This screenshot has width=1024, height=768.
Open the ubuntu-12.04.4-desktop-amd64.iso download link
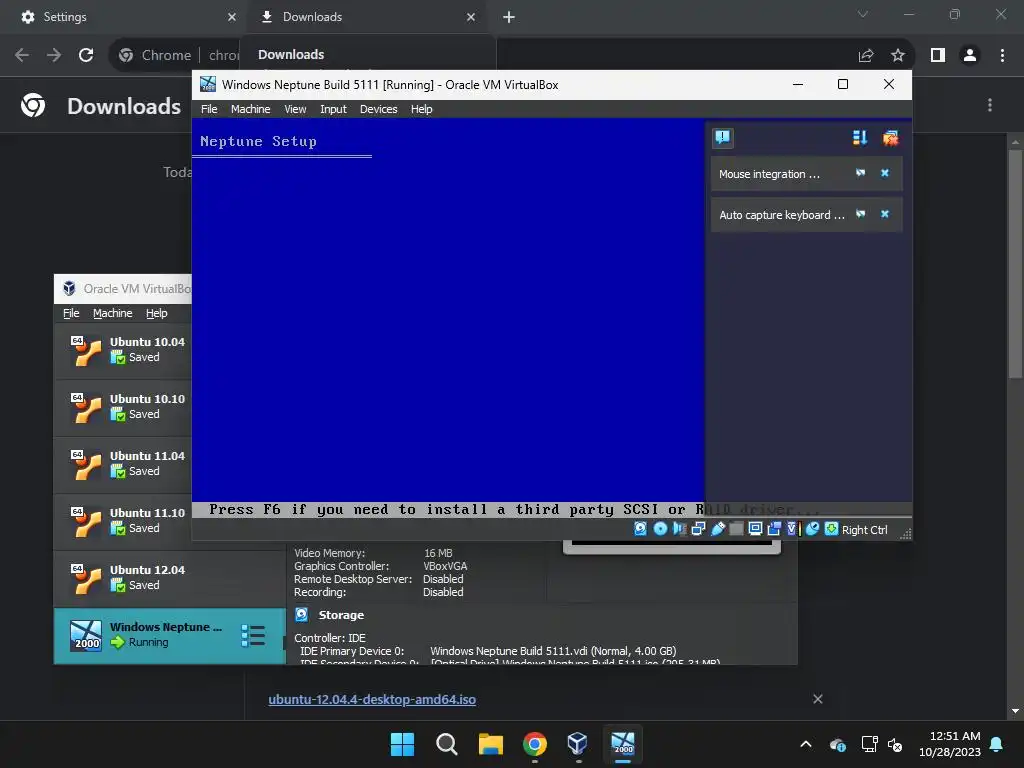372,699
